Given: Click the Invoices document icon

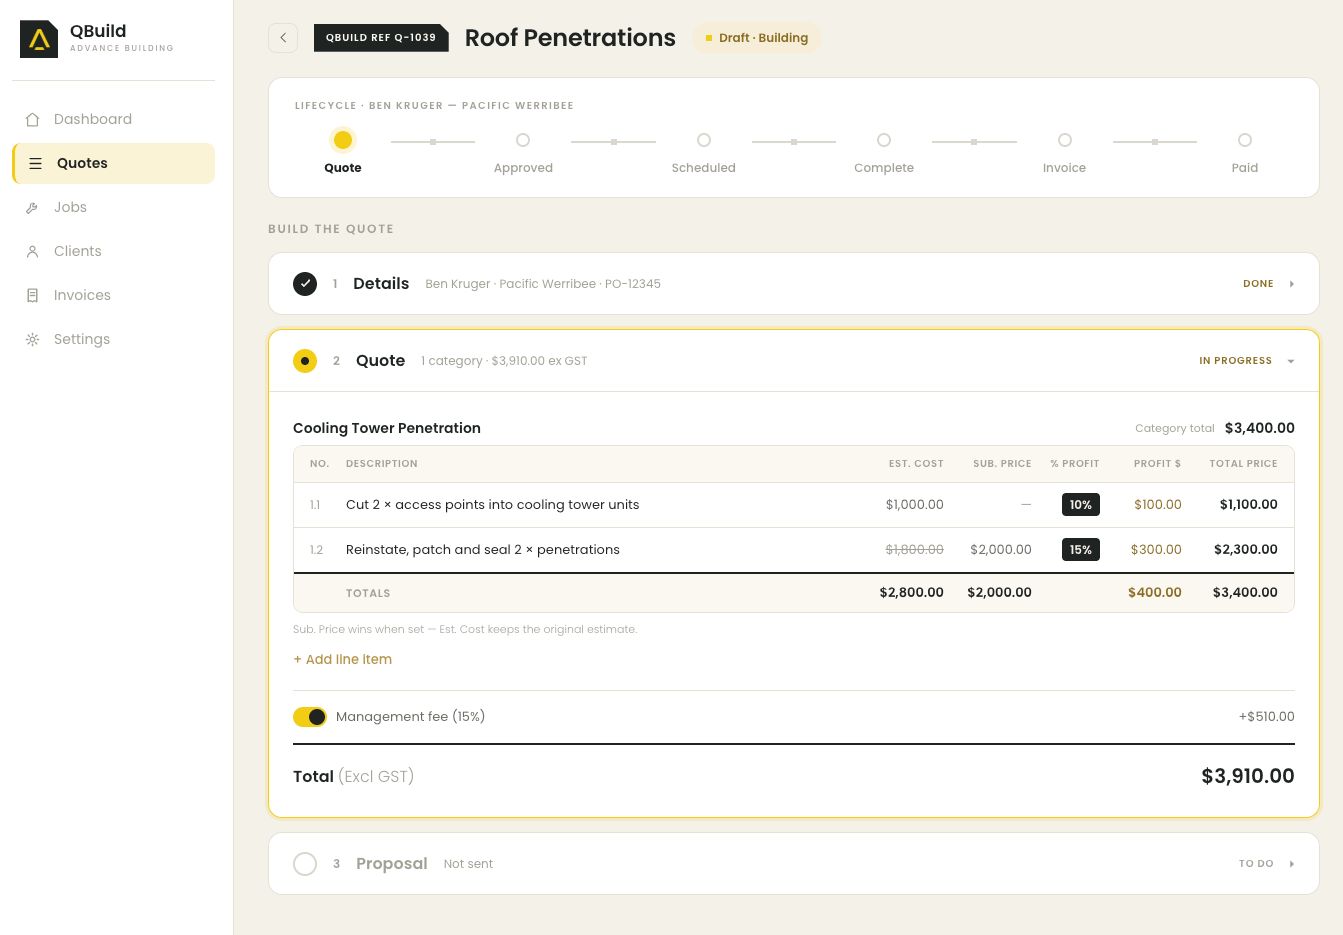Looking at the screenshot, I should 33,295.
